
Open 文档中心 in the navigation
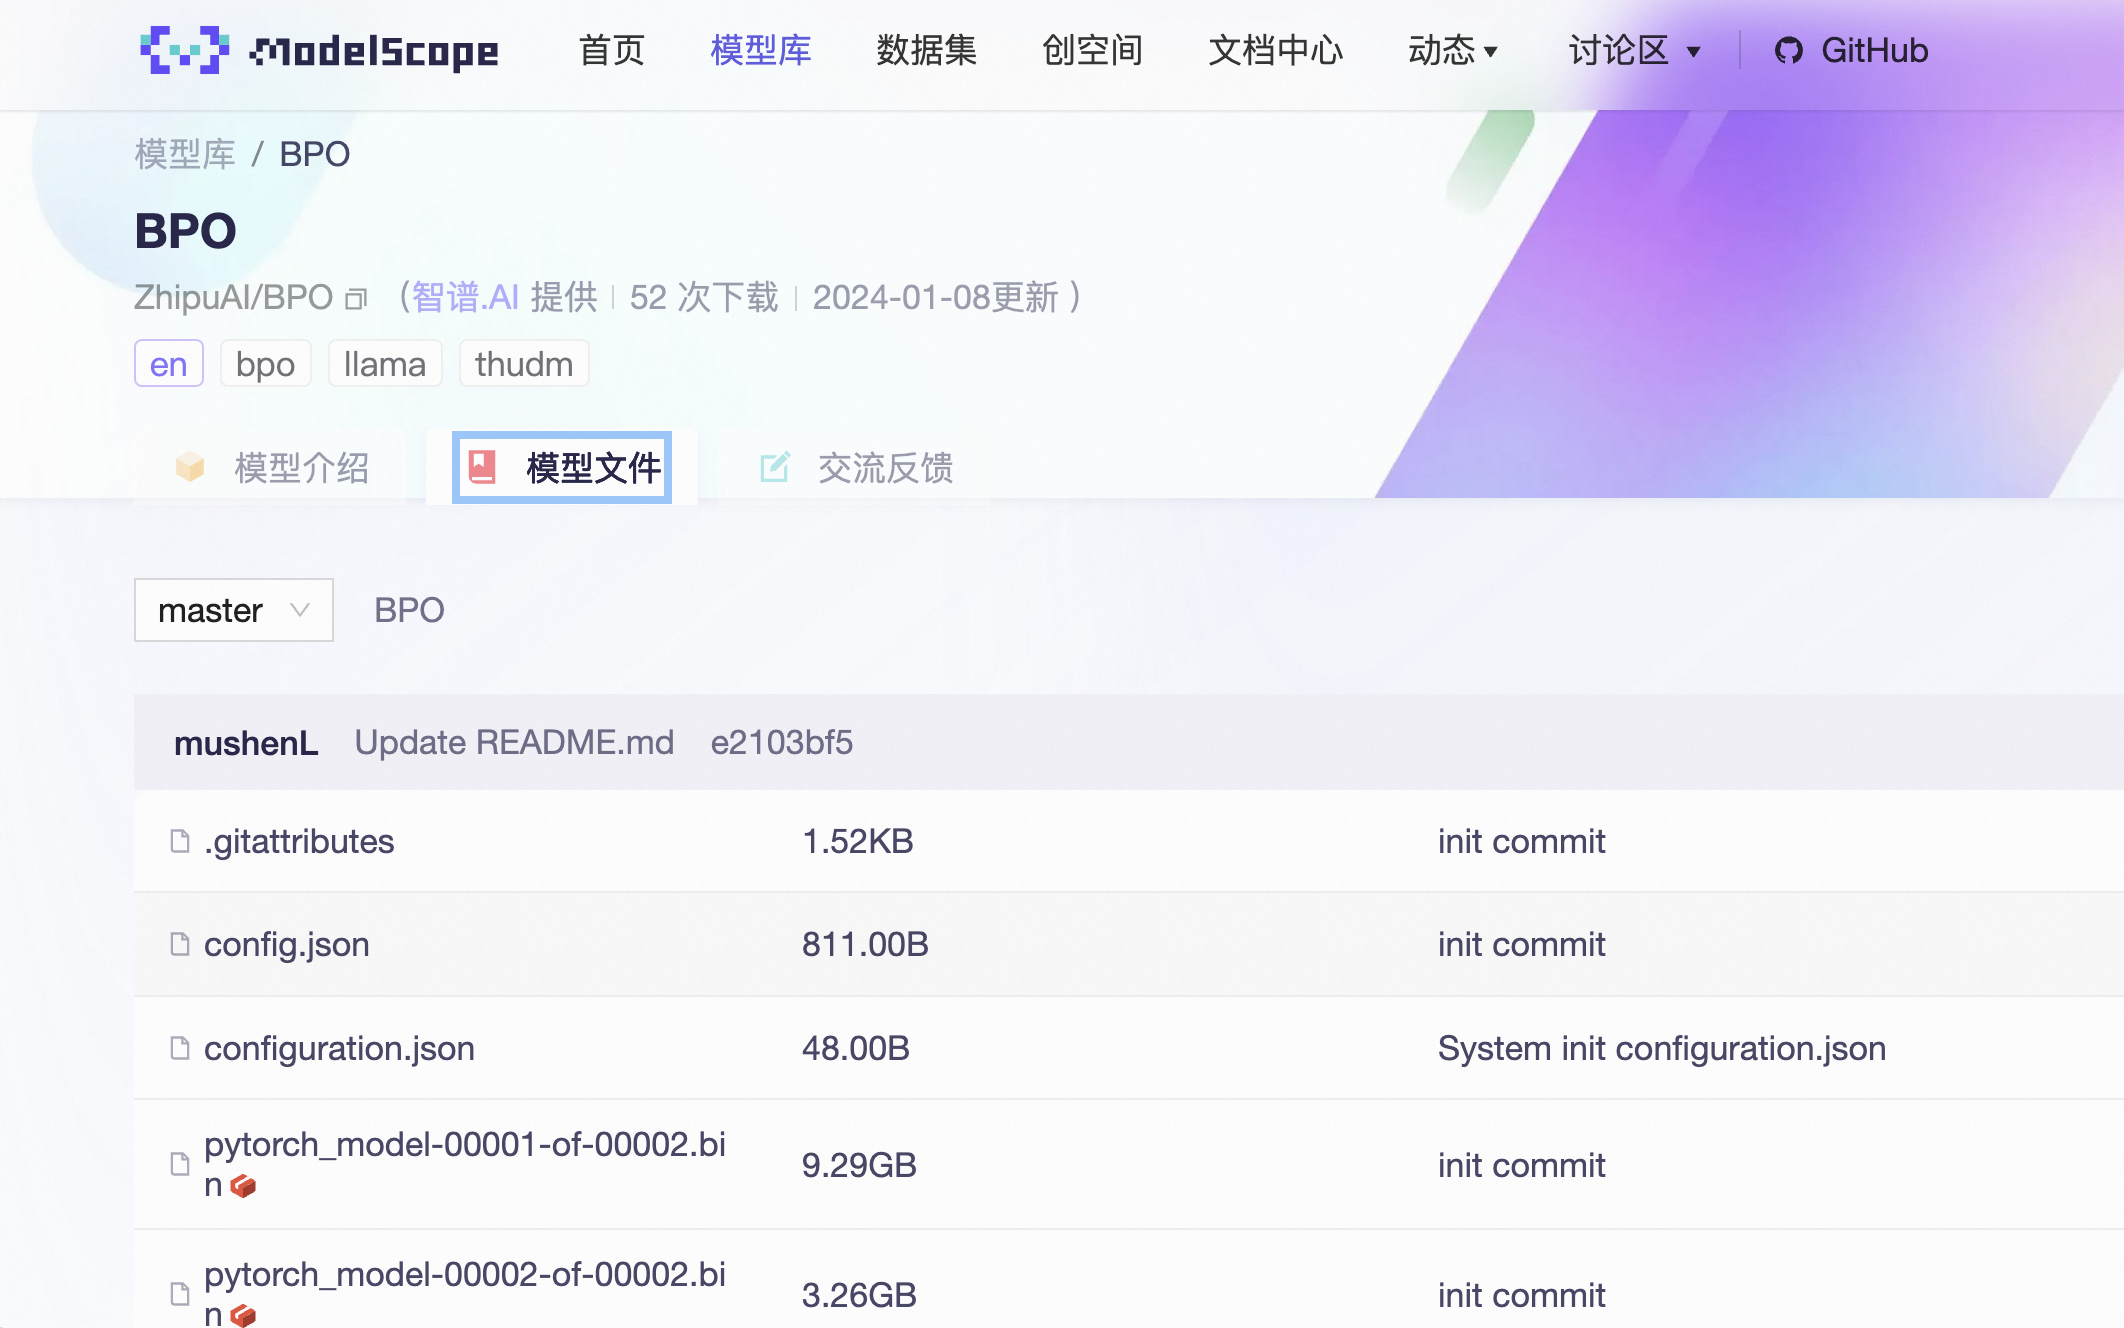pyautogui.click(x=1276, y=50)
